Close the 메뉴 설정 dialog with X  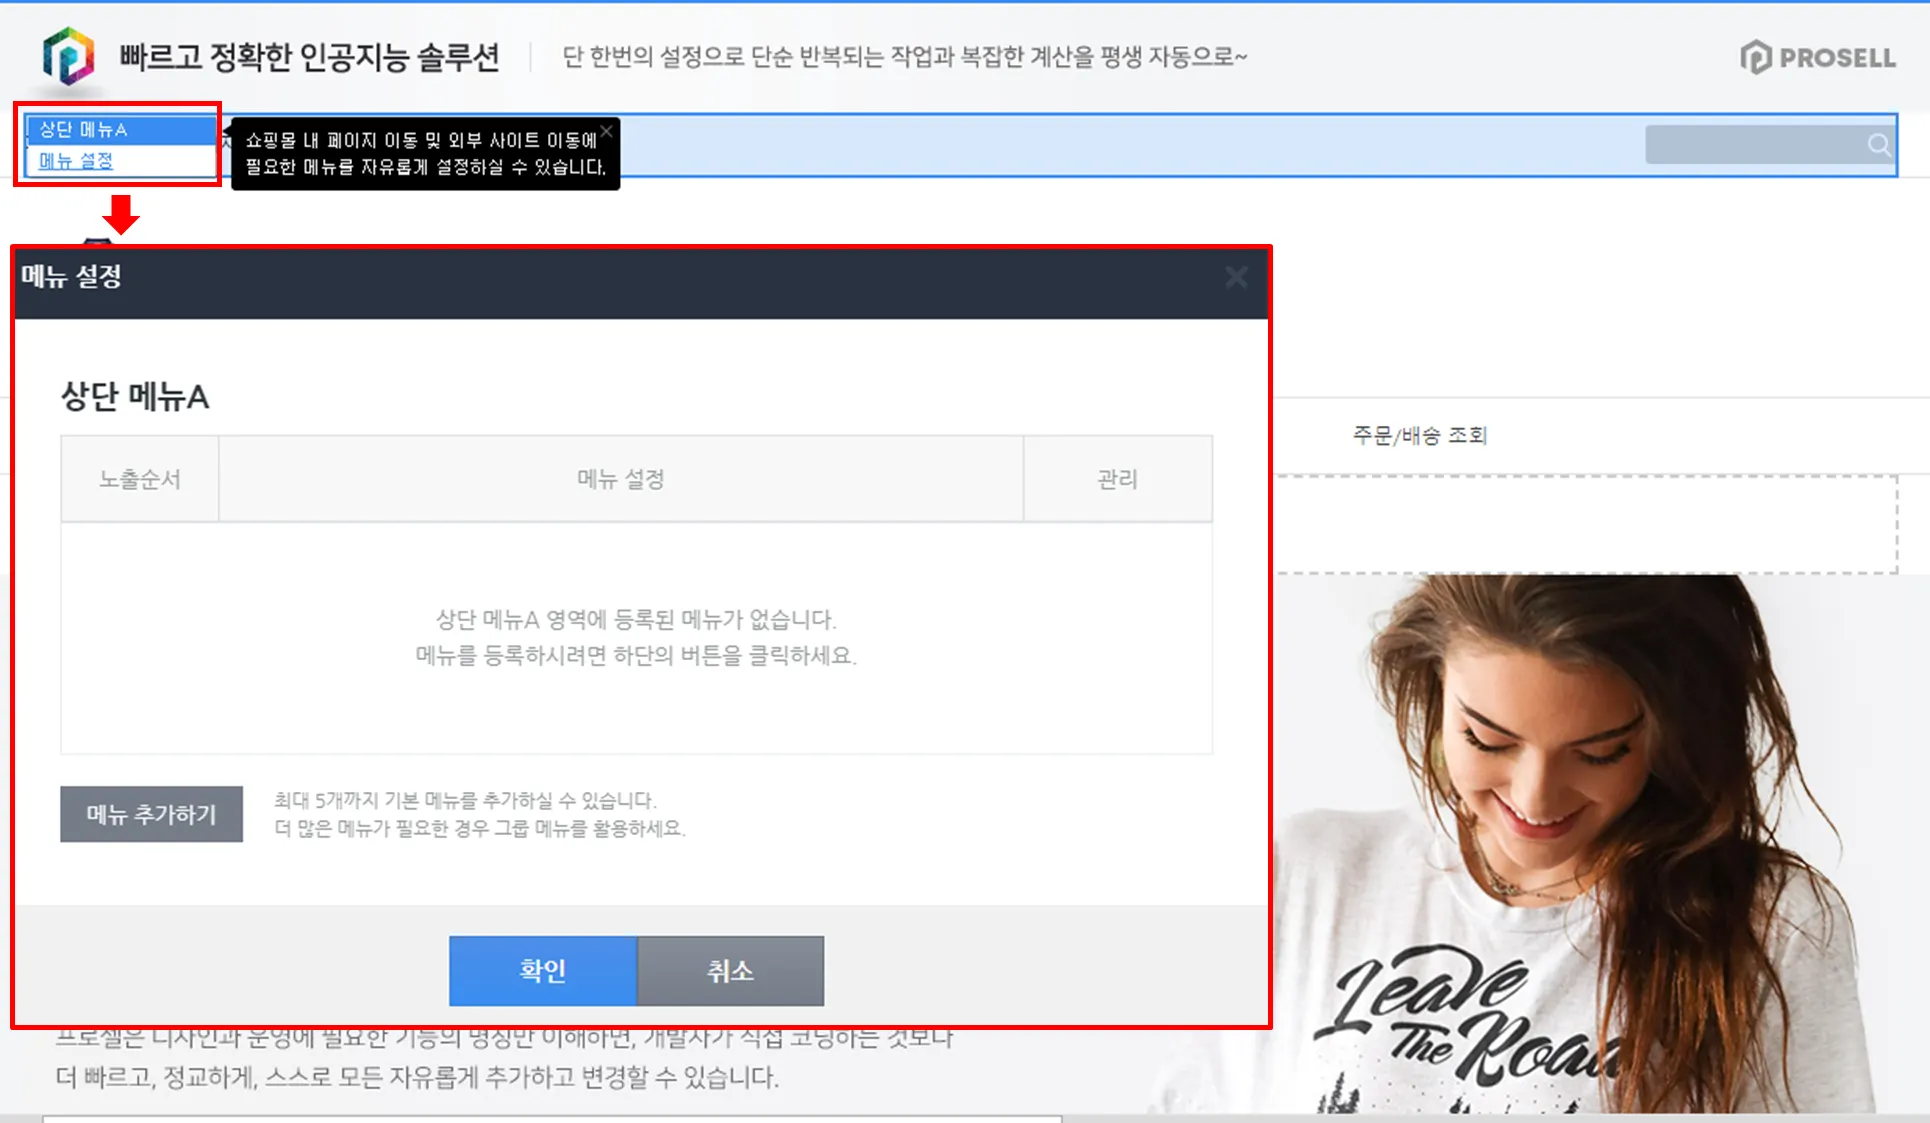(x=1236, y=278)
